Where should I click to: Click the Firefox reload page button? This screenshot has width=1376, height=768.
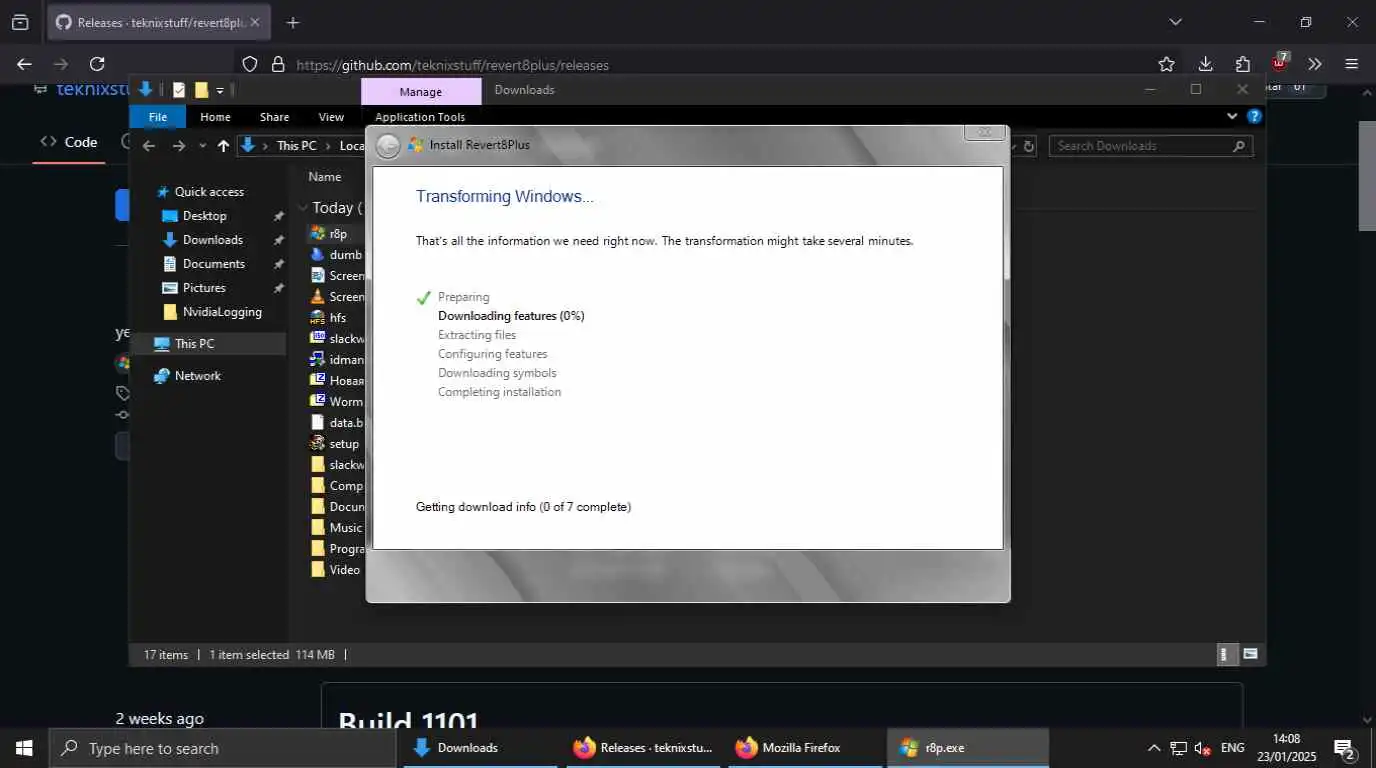tap(97, 64)
